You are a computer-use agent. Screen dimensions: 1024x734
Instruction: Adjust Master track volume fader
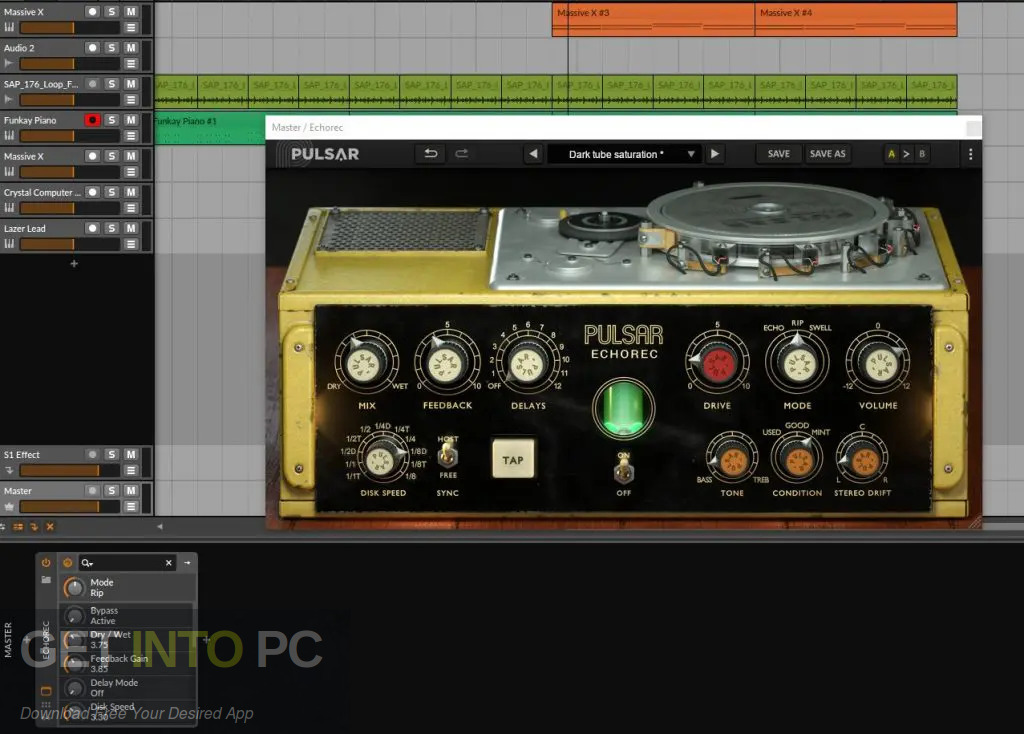tap(69, 506)
